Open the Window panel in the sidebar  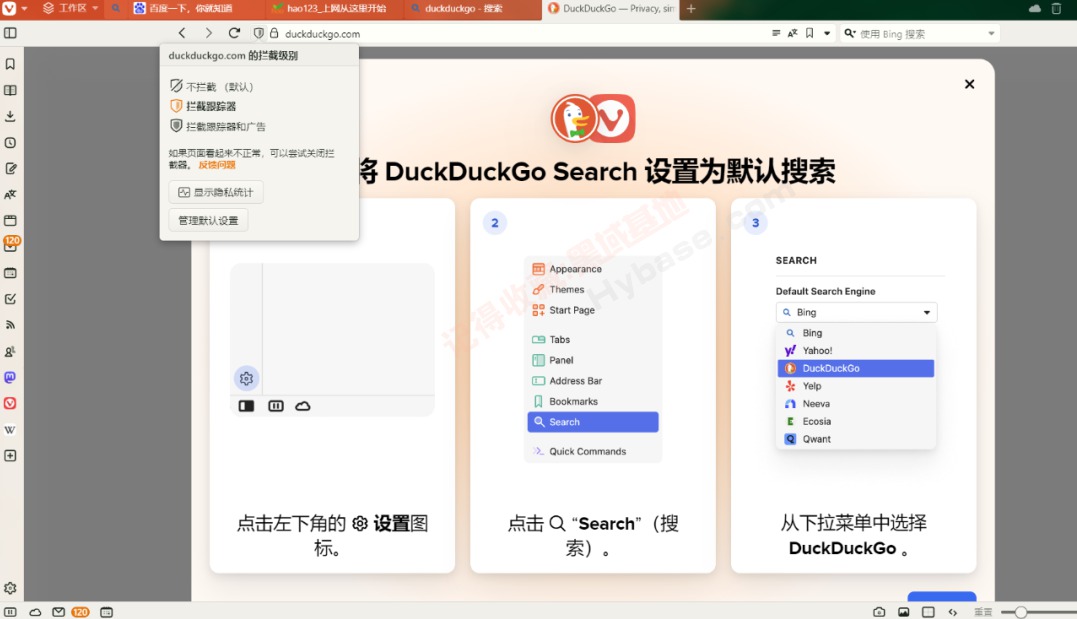click(x=10, y=221)
